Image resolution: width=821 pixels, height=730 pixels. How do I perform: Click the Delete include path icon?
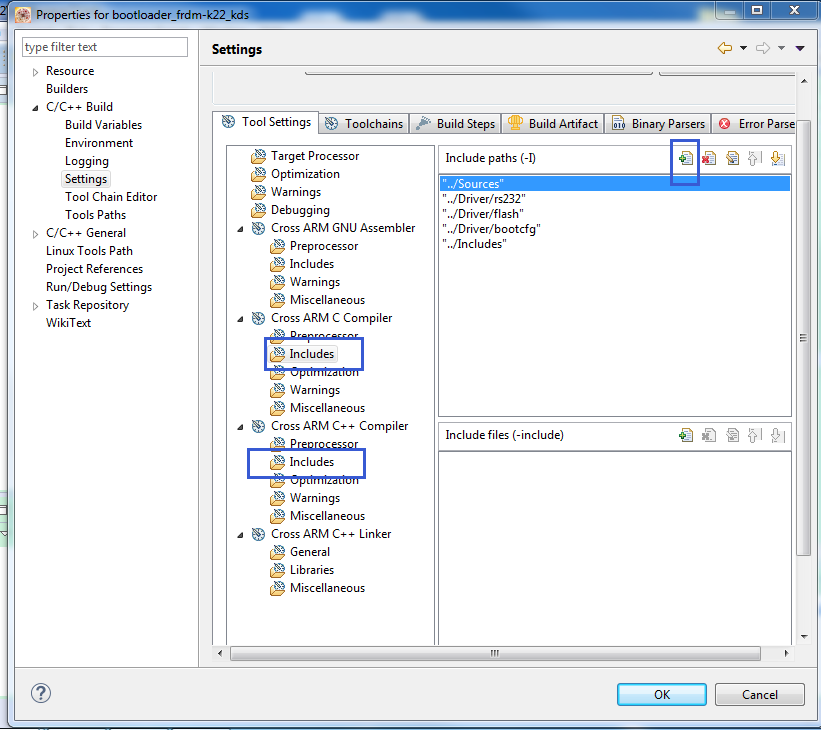point(709,158)
